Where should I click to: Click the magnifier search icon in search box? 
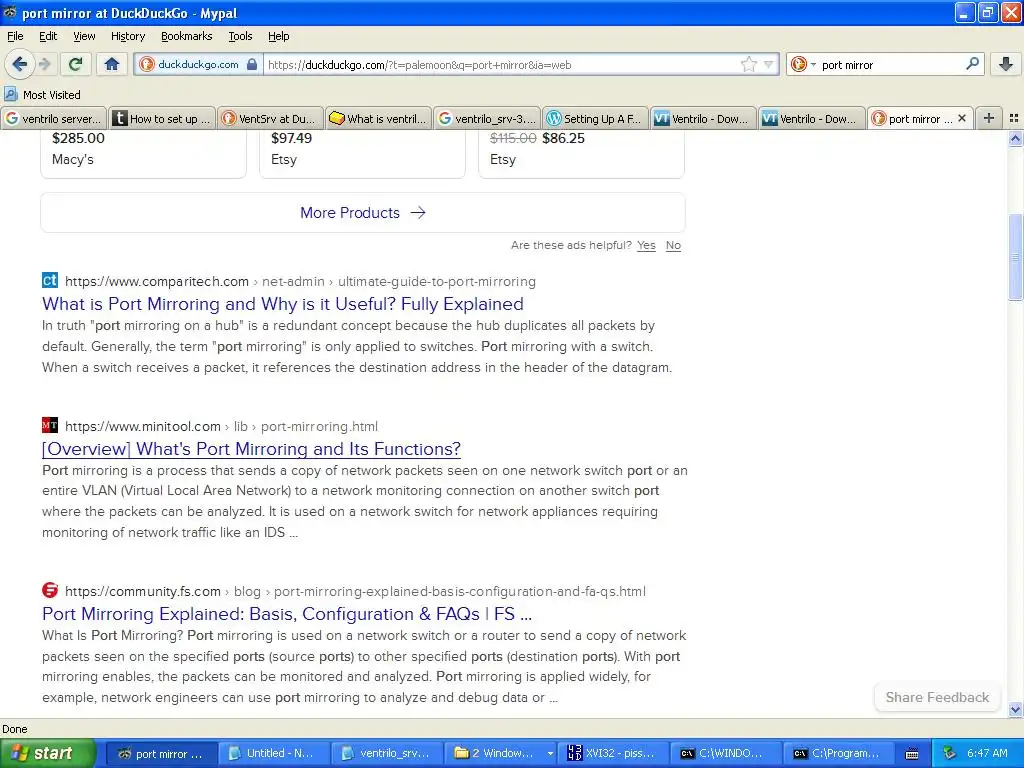(972, 63)
